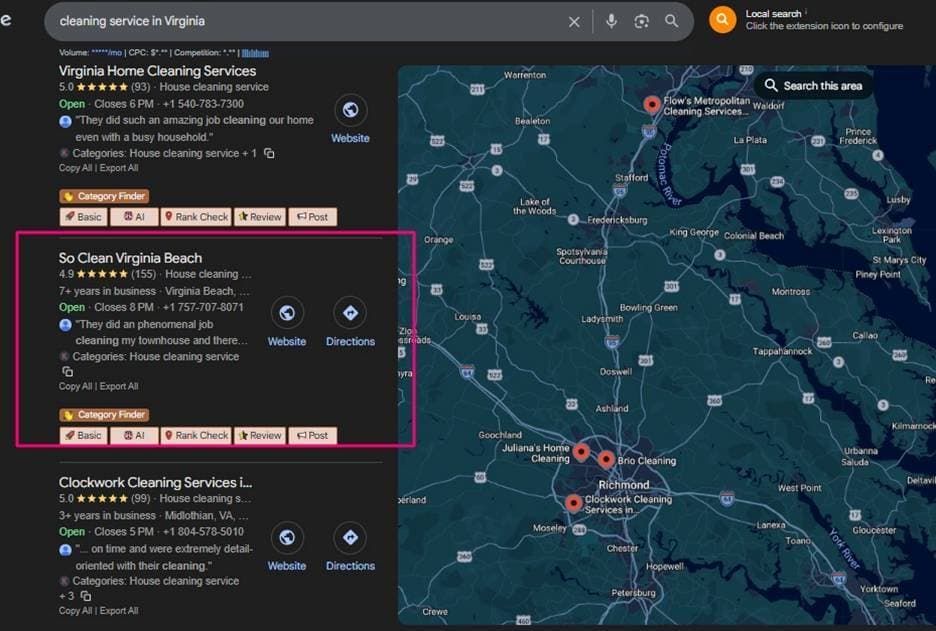Open Website icon for Virginia Home Cleaning Services
The width and height of the screenshot is (936, 631).
pos(350,111)
